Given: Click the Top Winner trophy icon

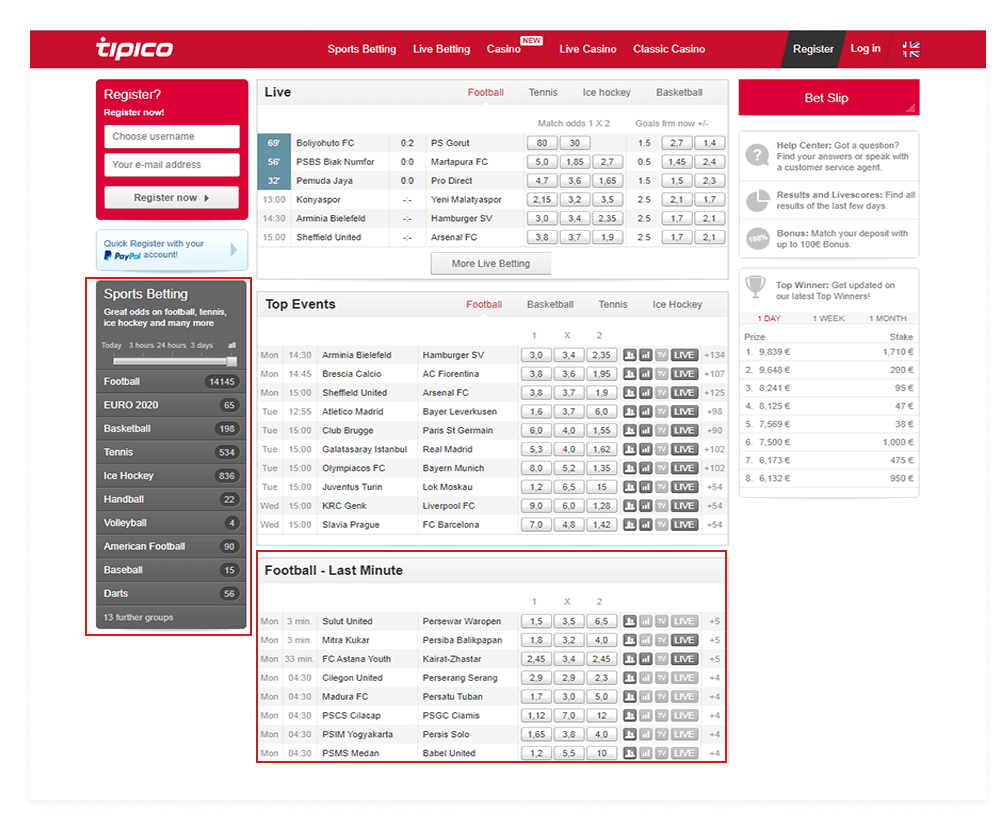Looking at the screenshot, I should click(756, 287).
